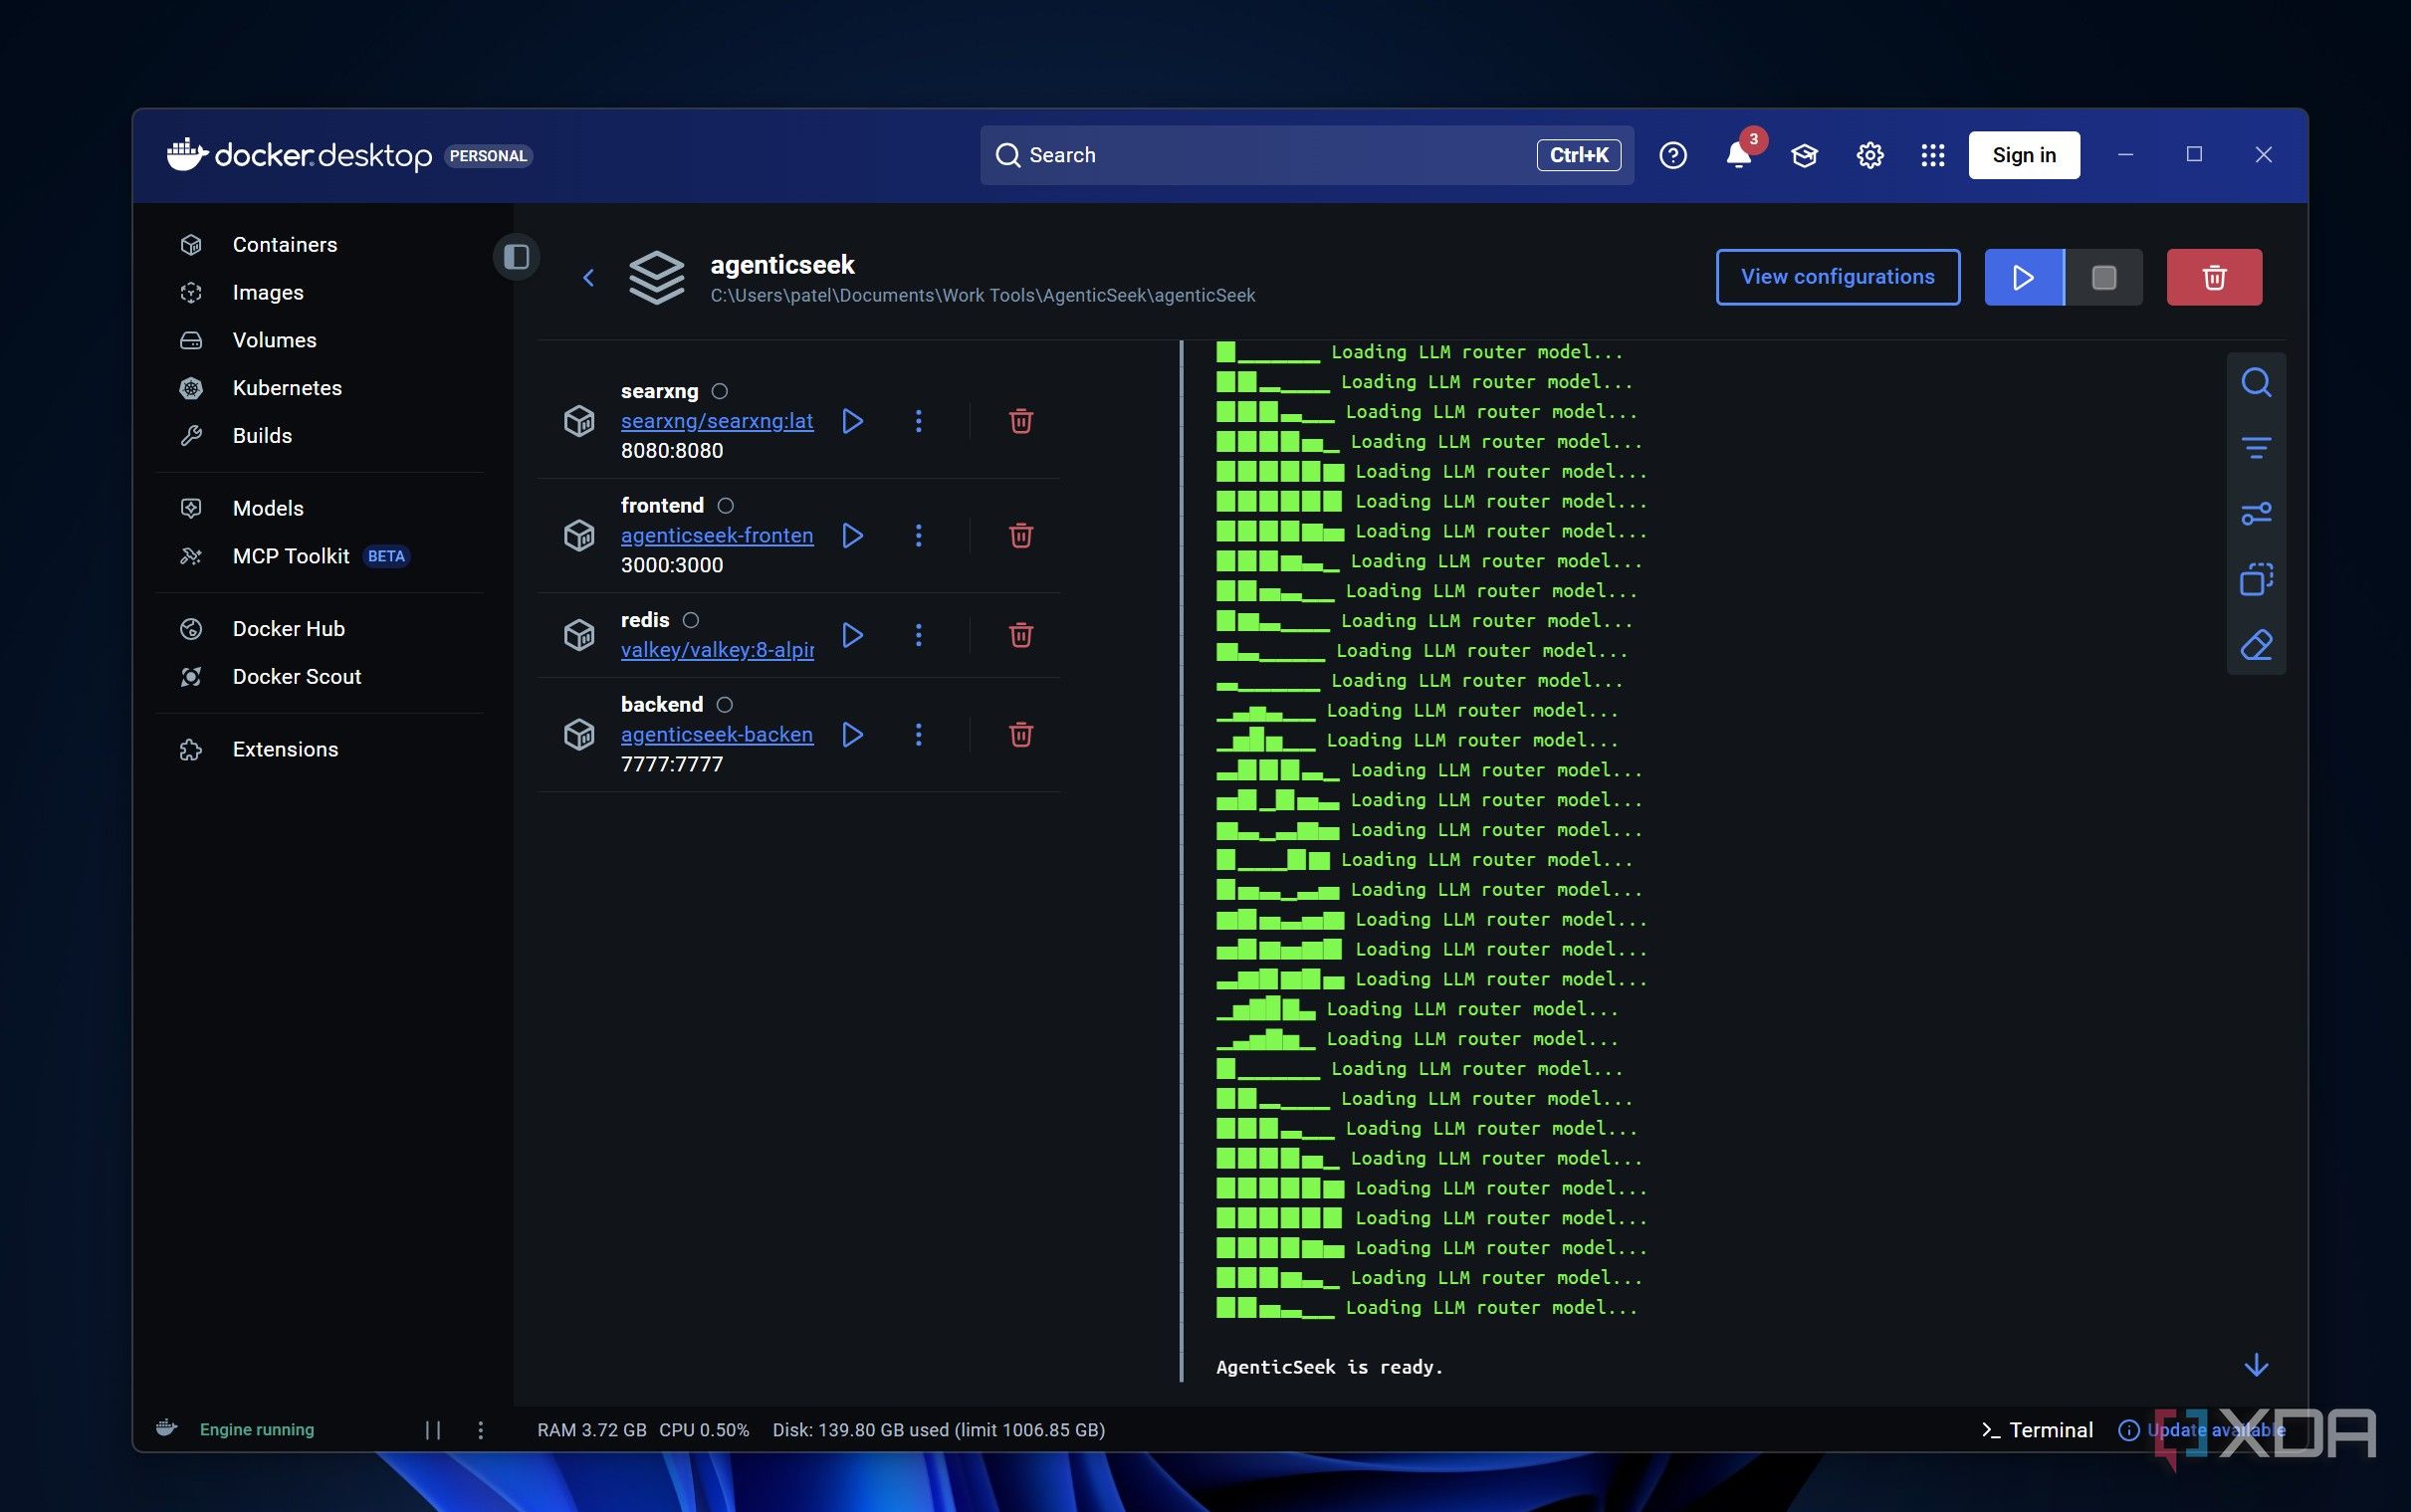Click the View configurations button
The height and width of the screenshot is (1512, 2411).
point(1837,277)
